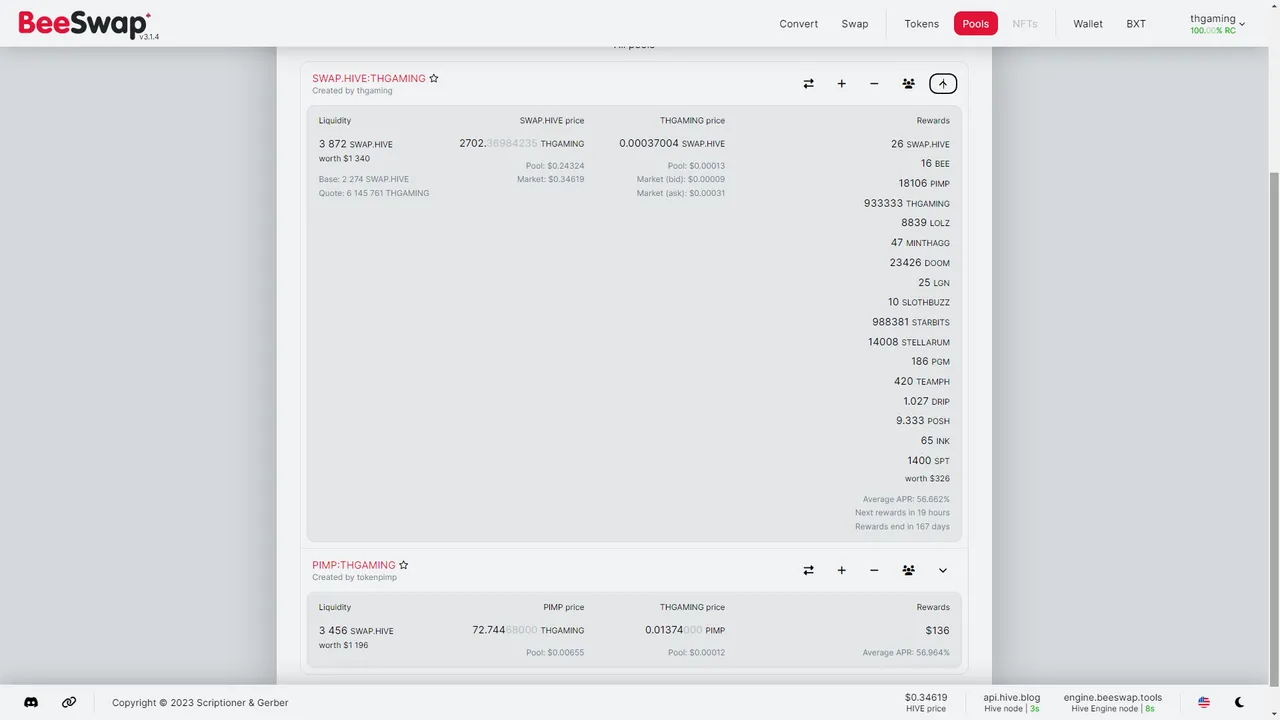Change language via the US flag icon
The height and width of the screenshot is (720, 1280).
point(1204,703)
